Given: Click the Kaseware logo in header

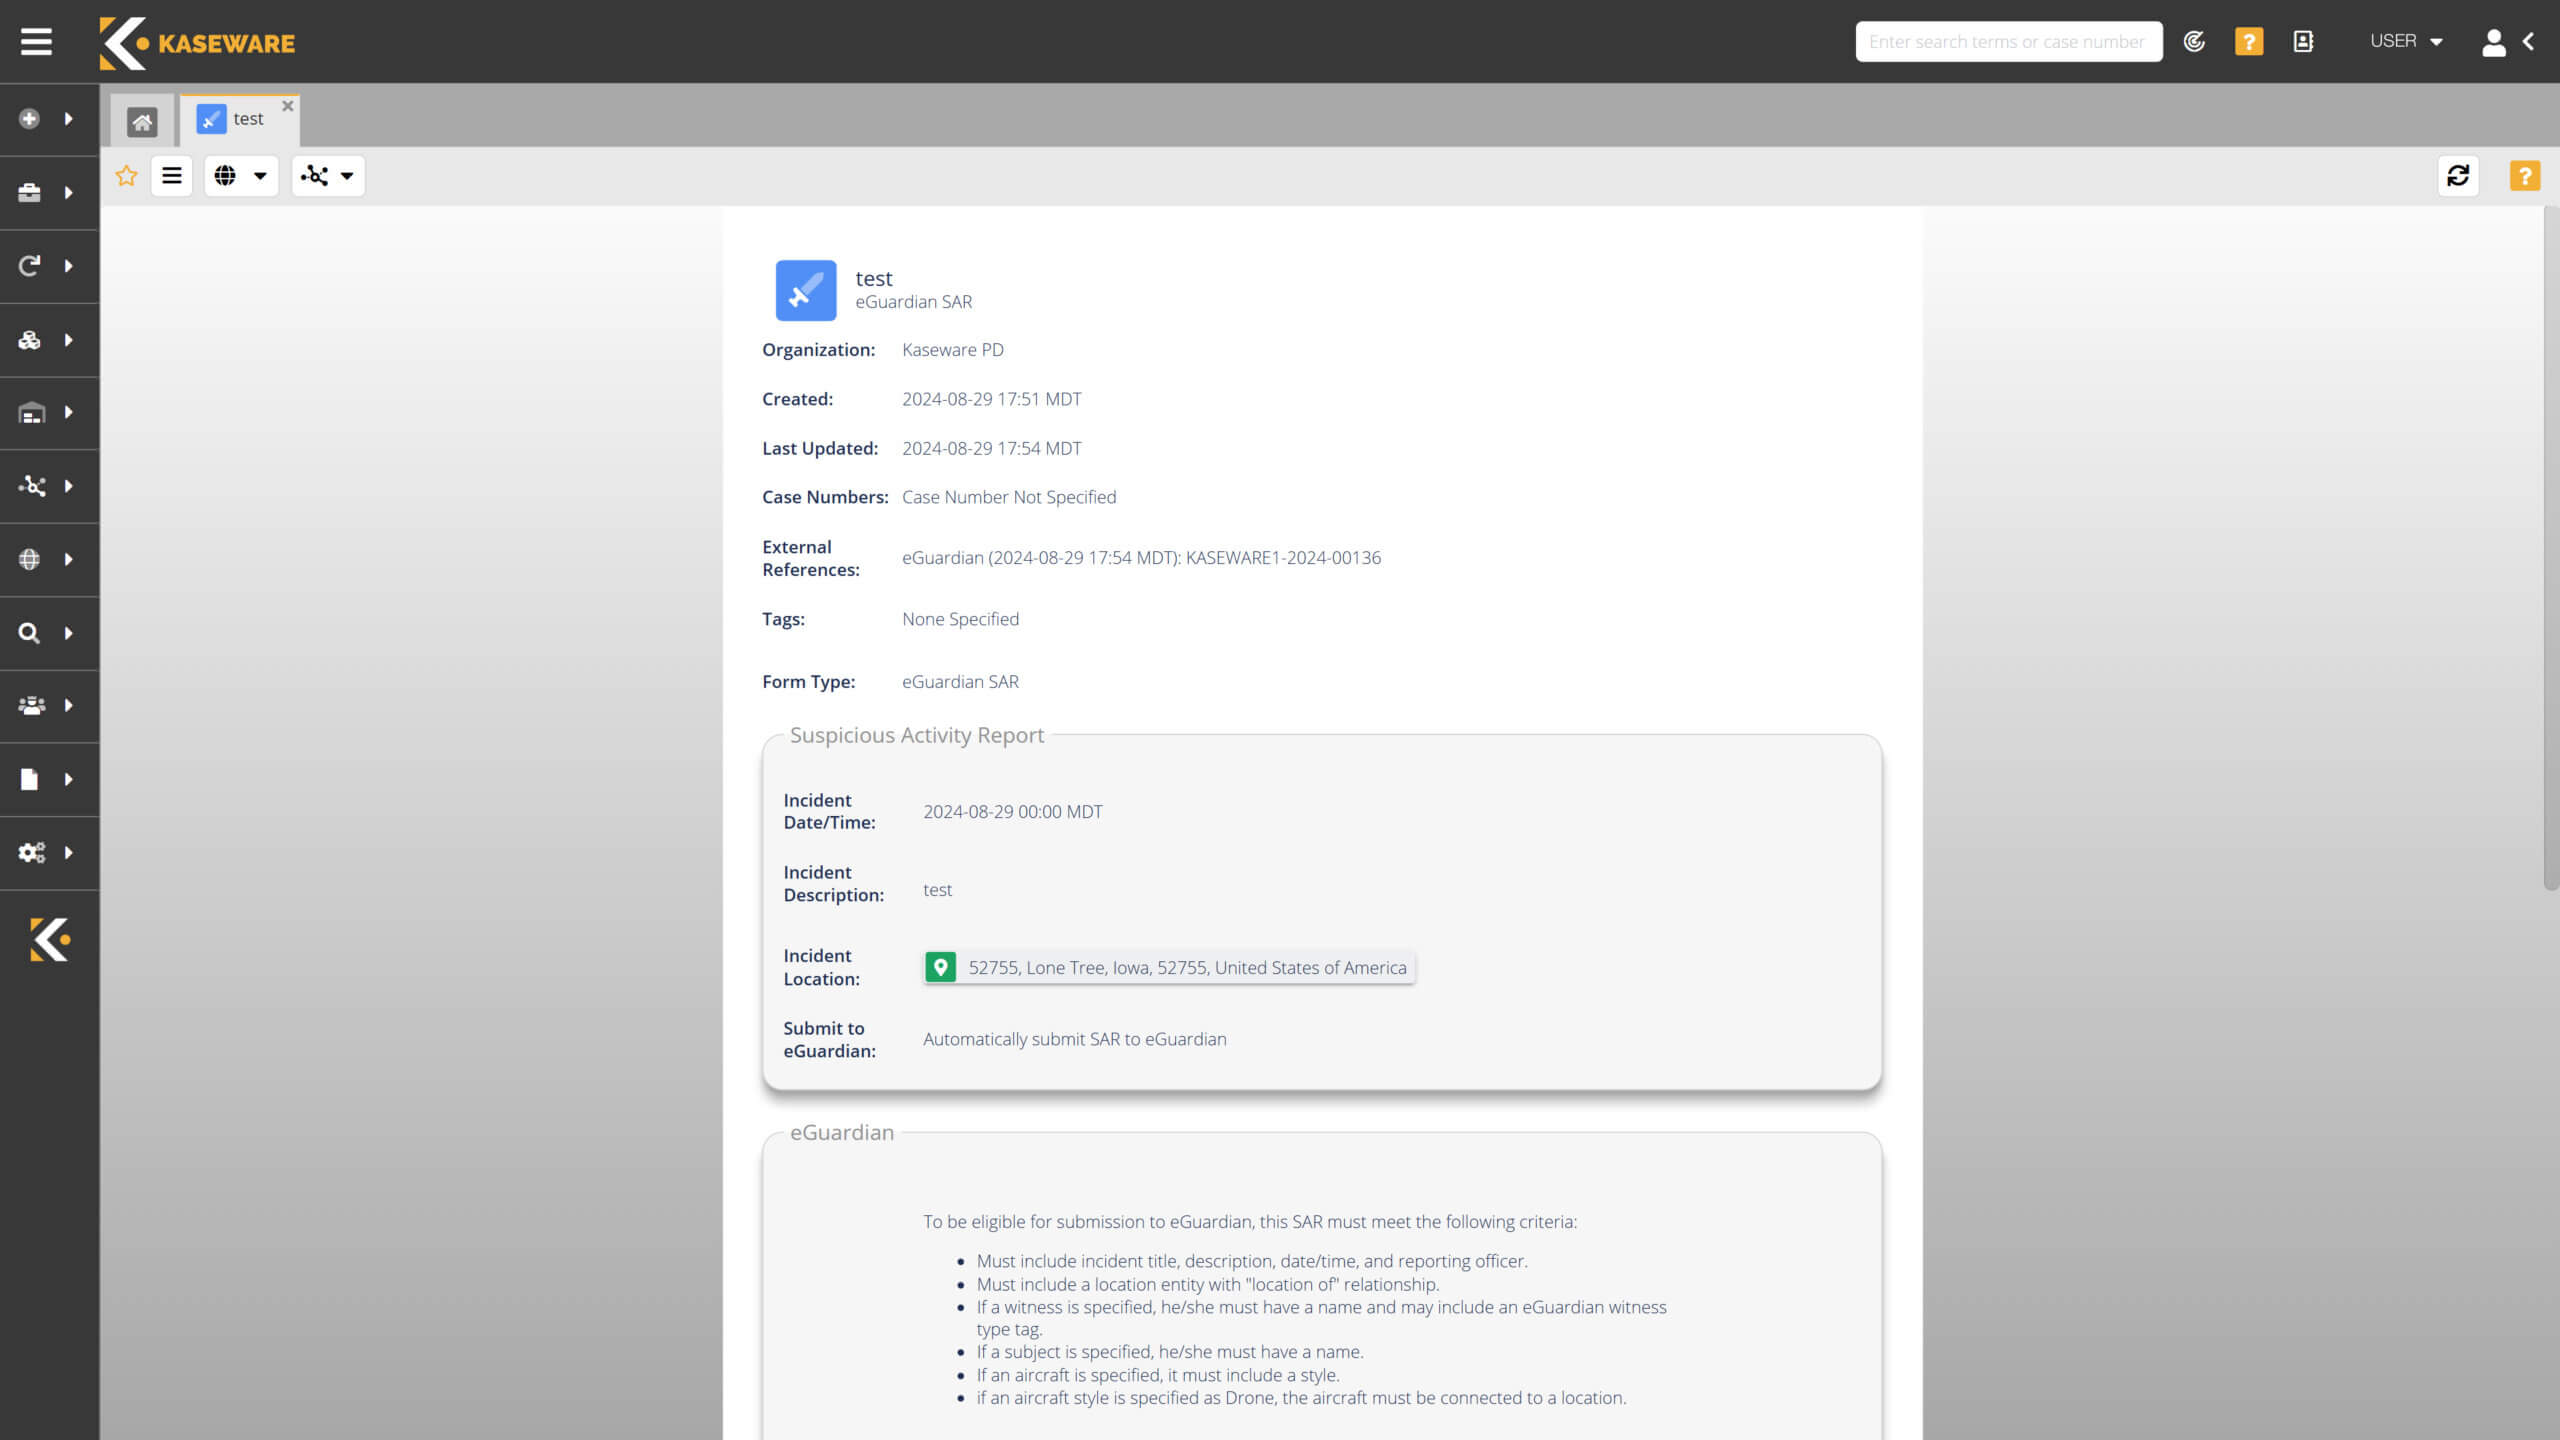Looking at the screenshot, I should tap(197, 43).
